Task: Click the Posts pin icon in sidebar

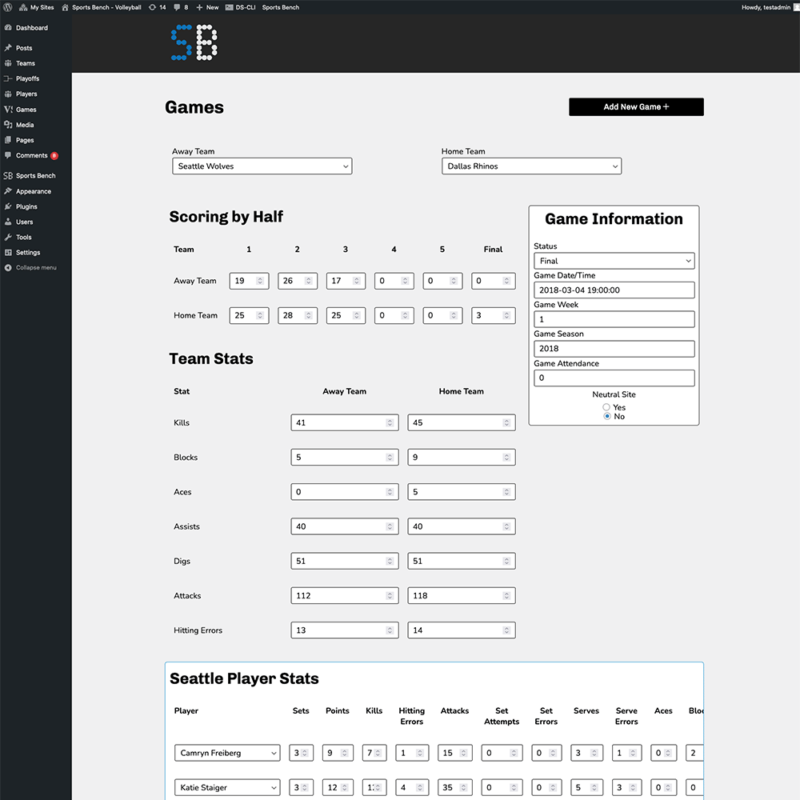Action: (8, 48)
